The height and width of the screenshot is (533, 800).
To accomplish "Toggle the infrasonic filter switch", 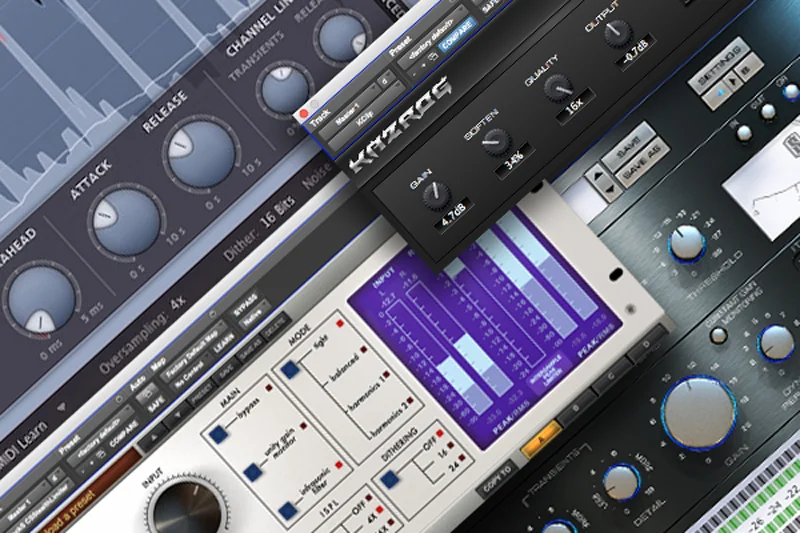I will 288,510.
